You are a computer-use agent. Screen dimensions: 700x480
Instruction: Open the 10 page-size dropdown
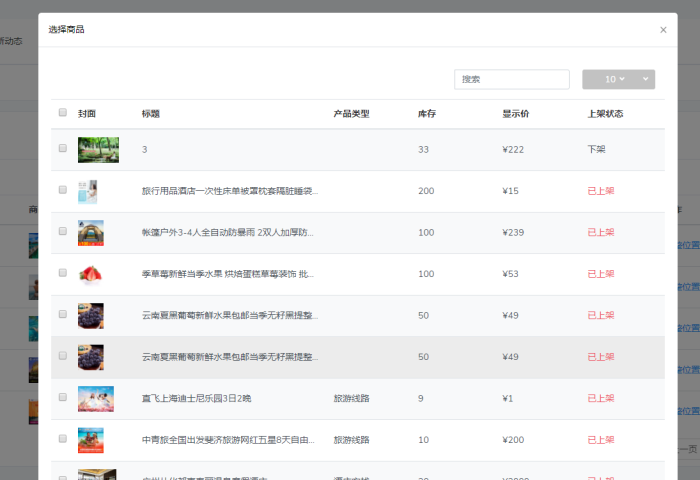coord(615,79)
